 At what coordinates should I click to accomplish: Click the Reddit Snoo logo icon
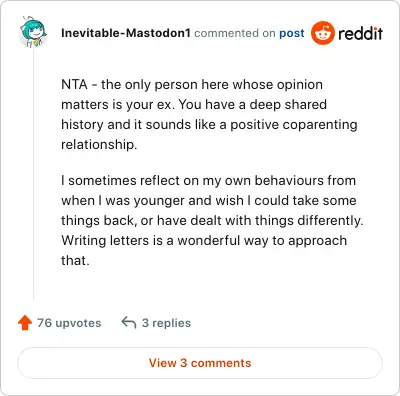click(x=322, y=33)
